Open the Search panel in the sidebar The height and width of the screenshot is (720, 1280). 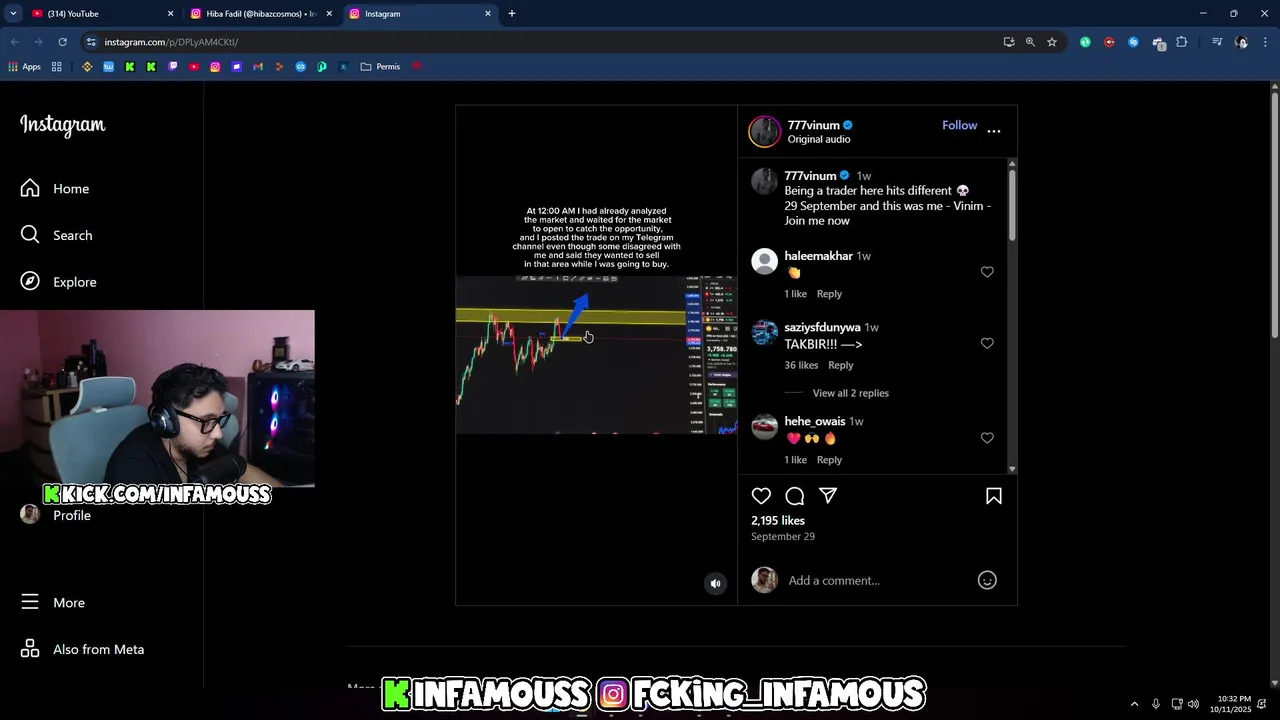(x=57, y=235)
